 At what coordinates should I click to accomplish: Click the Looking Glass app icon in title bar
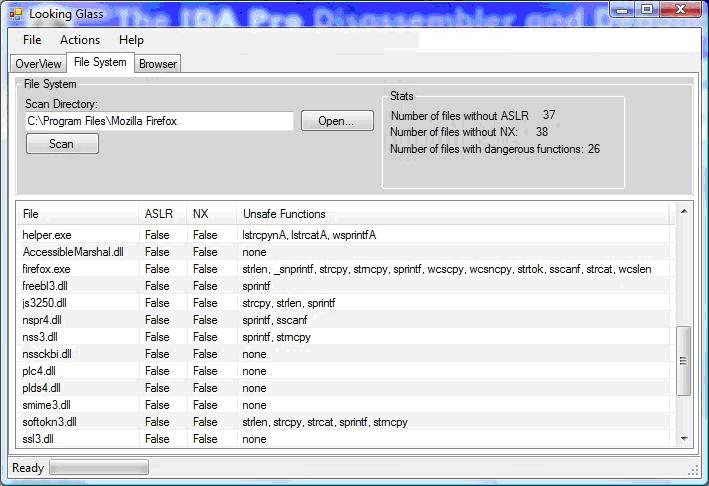tap(16, 14)
